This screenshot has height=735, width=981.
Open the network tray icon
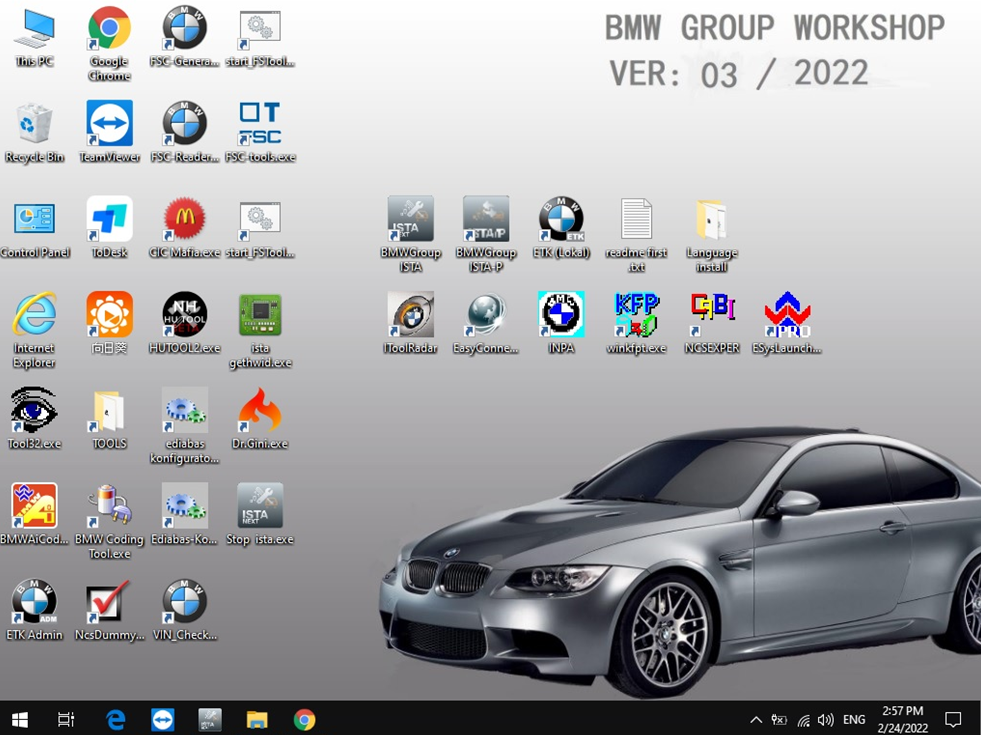[803, 720]
